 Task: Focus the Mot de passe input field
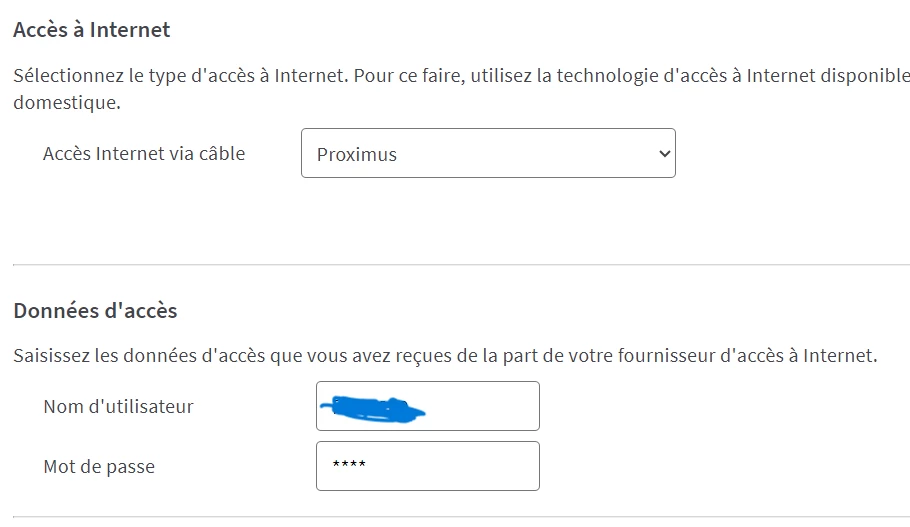[x=427, y=466]
